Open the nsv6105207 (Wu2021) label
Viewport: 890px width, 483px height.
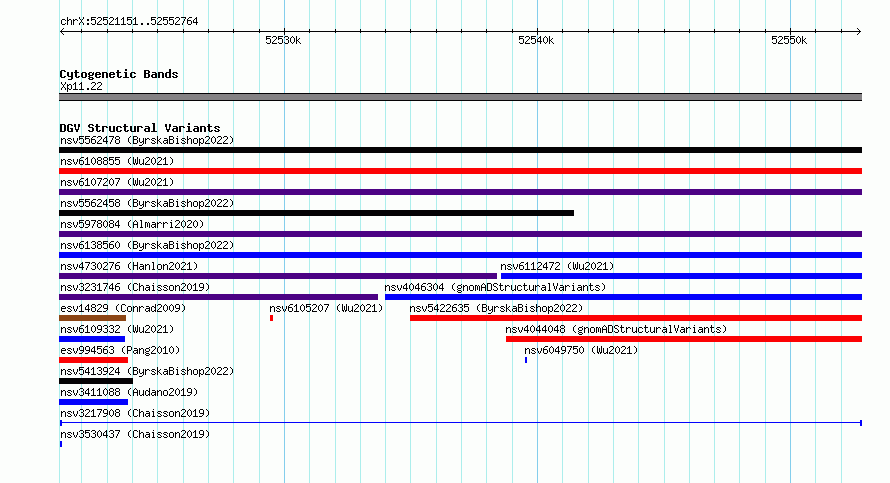click(326, 308)
